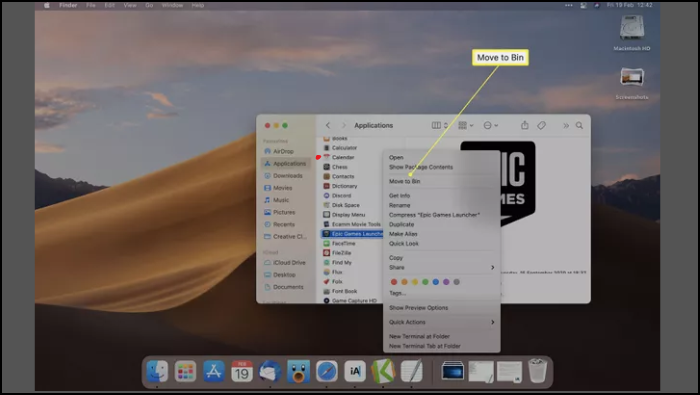Expand the Quick Actions submenu
Screen dimensions: 700x395
point(442,322)
